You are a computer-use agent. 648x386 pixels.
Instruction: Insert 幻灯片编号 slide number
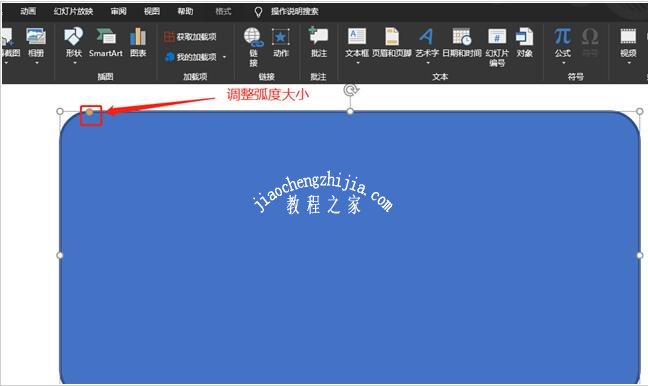pos(497,47)
